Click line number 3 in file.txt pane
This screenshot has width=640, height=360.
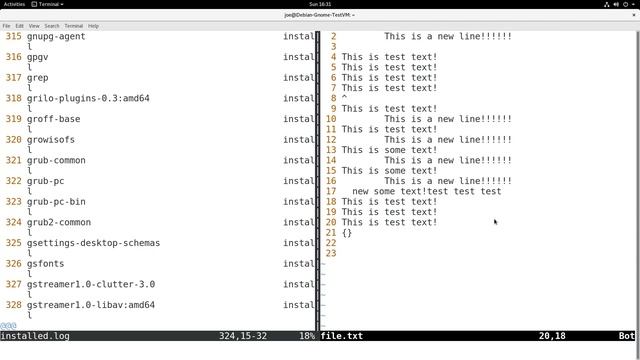334,47
